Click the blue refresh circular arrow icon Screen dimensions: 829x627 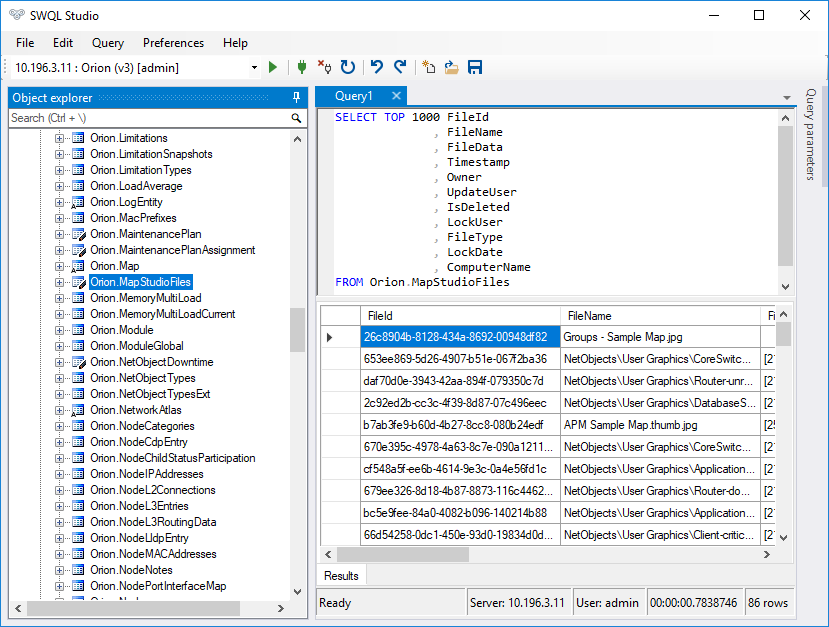coord(348,67)
